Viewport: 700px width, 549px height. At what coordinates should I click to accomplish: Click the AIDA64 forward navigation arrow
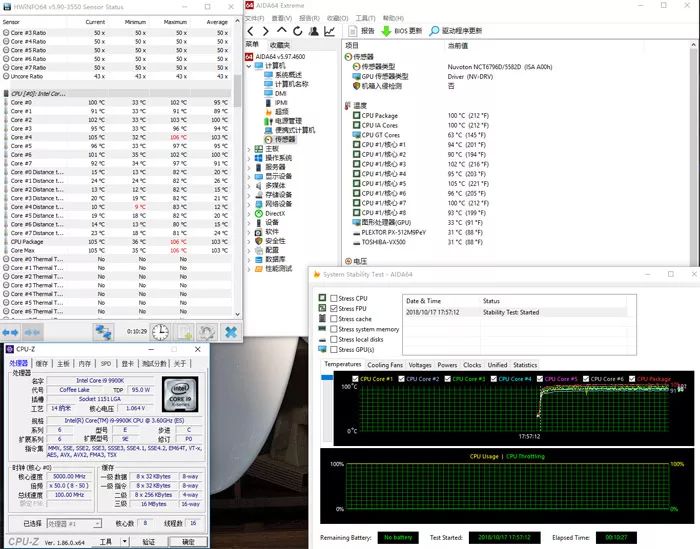(266, 31)
